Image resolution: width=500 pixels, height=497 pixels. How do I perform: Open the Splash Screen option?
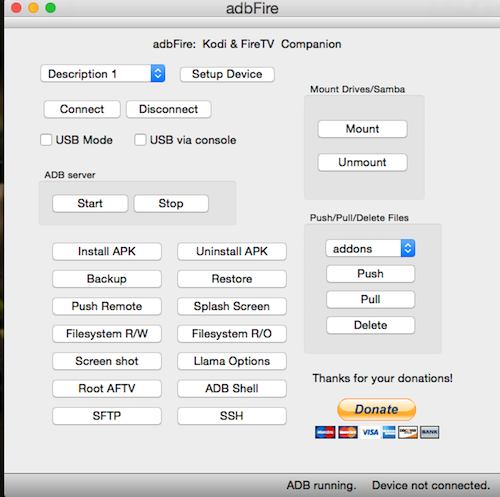232,306
